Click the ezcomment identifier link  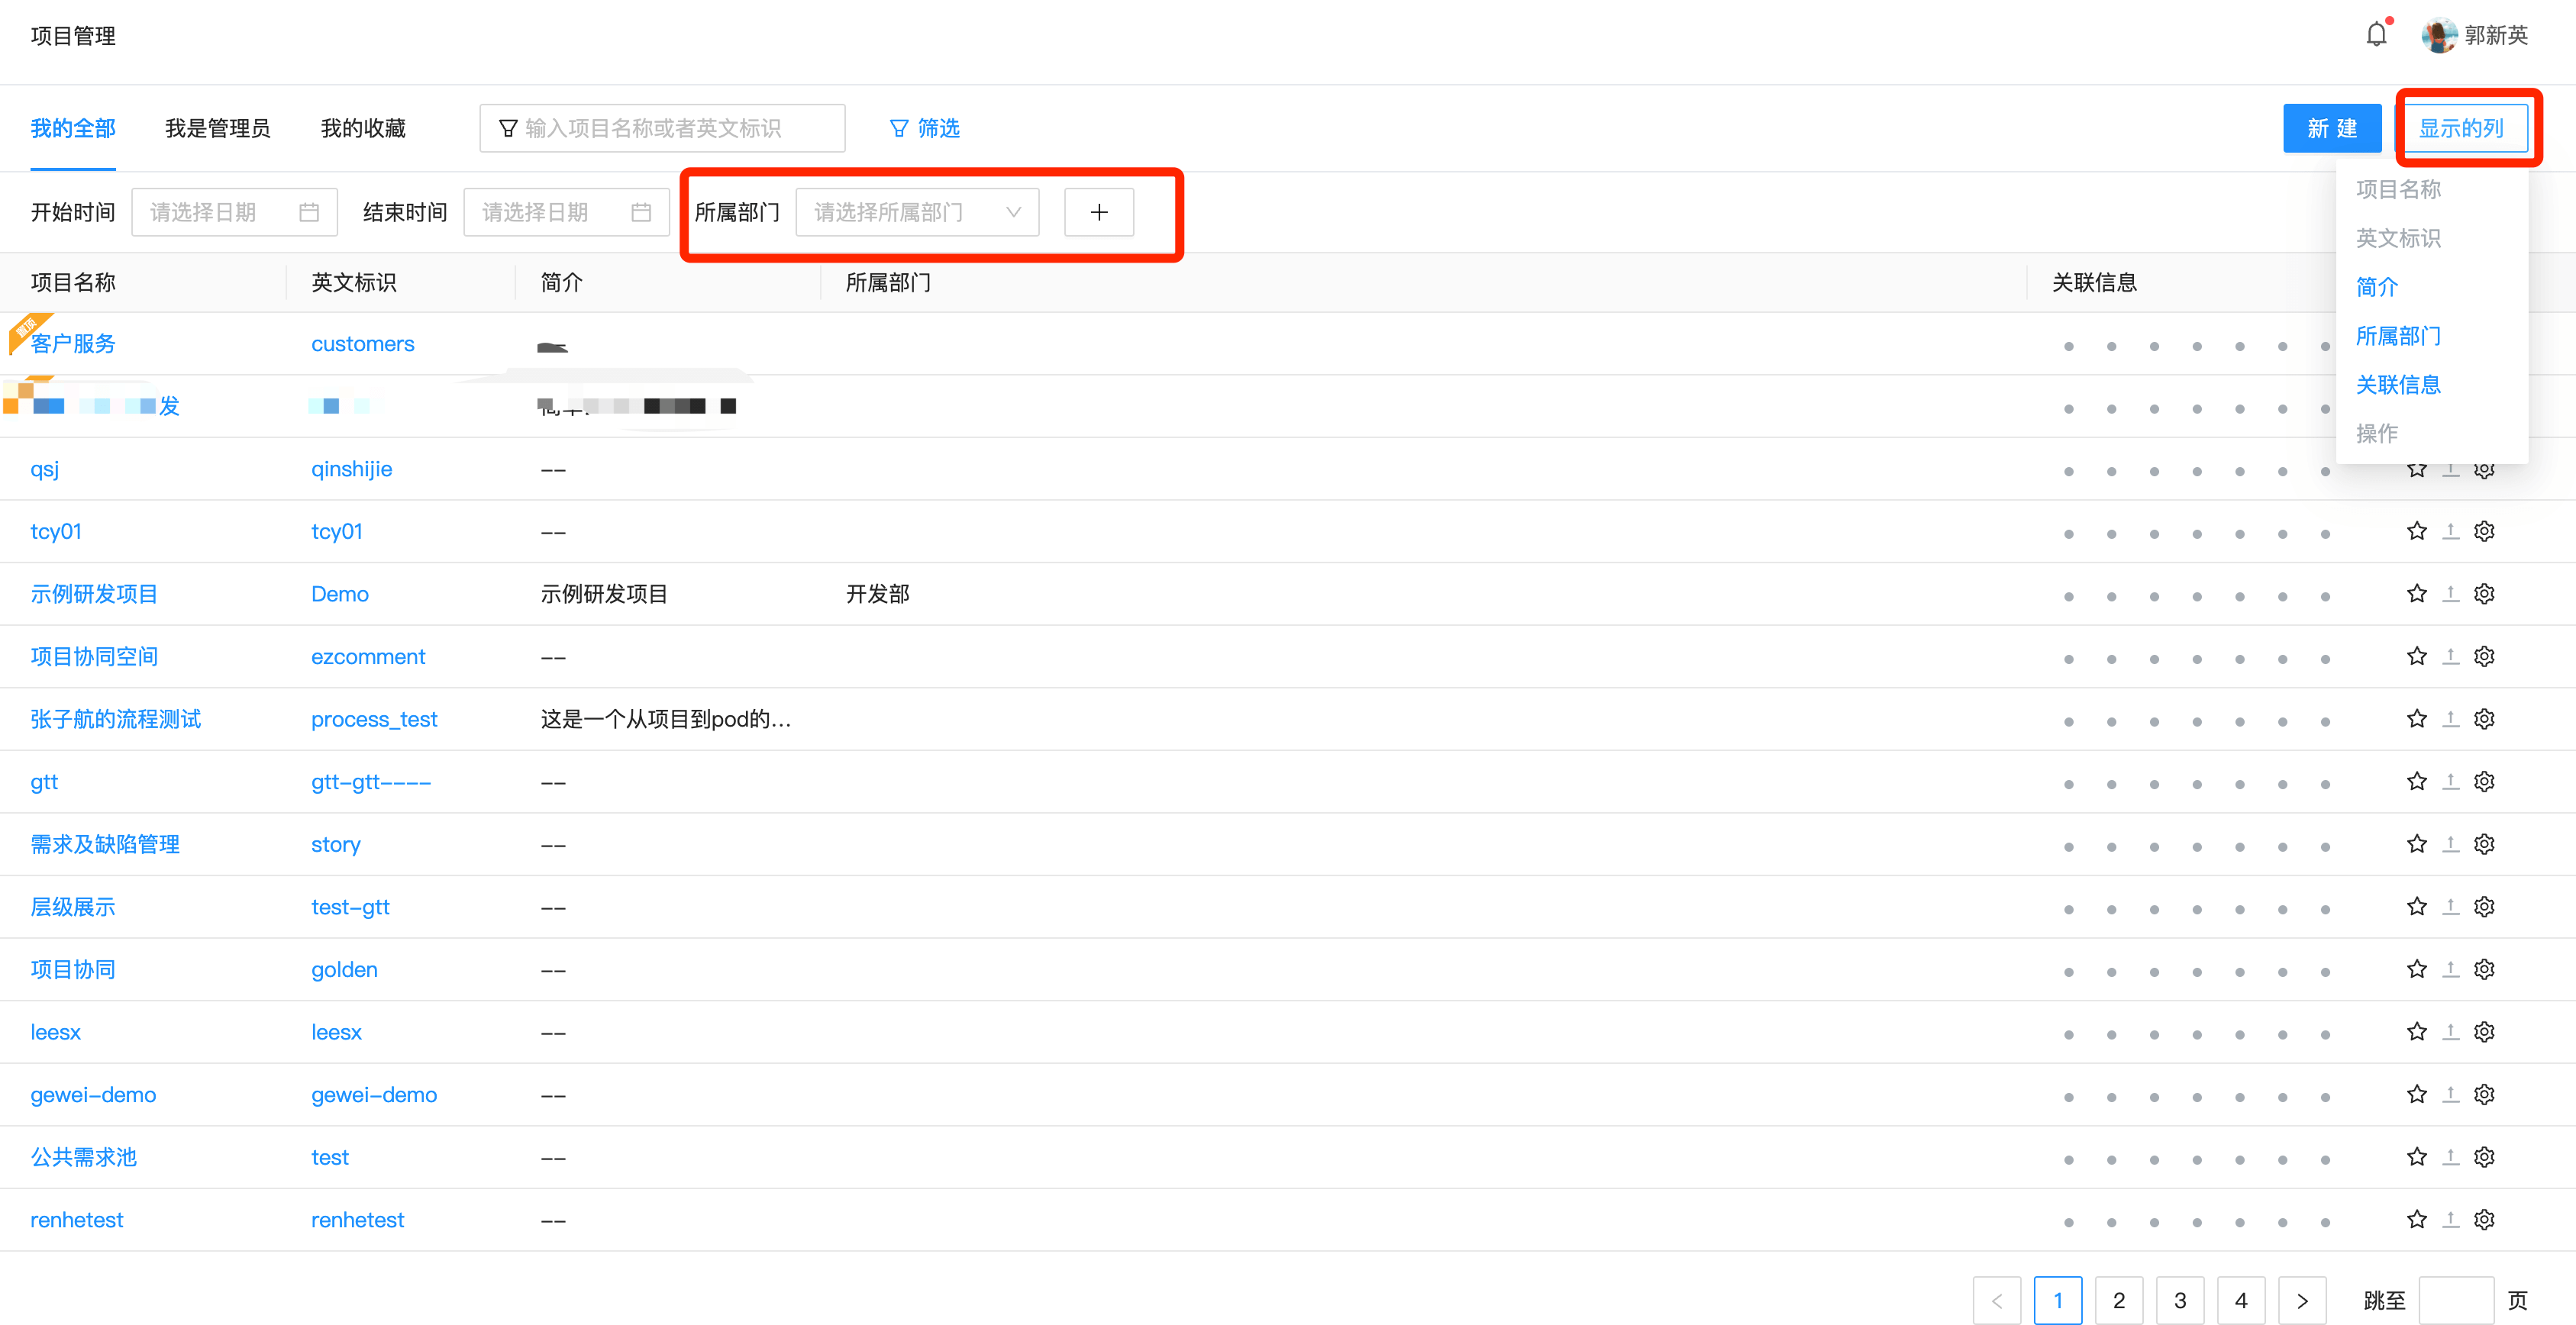pos(368,656)
